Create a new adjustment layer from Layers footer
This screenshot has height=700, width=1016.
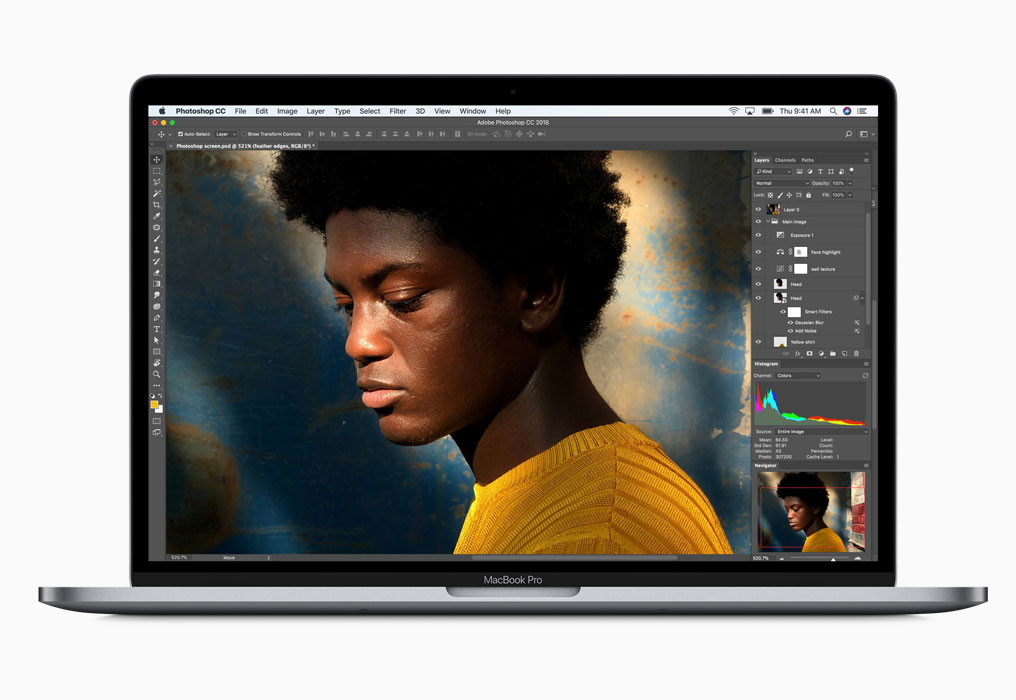tap(821, 353)
